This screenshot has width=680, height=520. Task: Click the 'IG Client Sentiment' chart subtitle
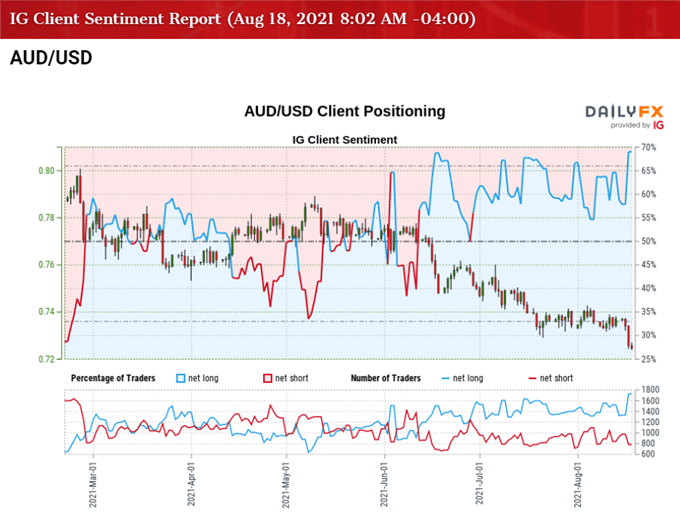point(345,140)
